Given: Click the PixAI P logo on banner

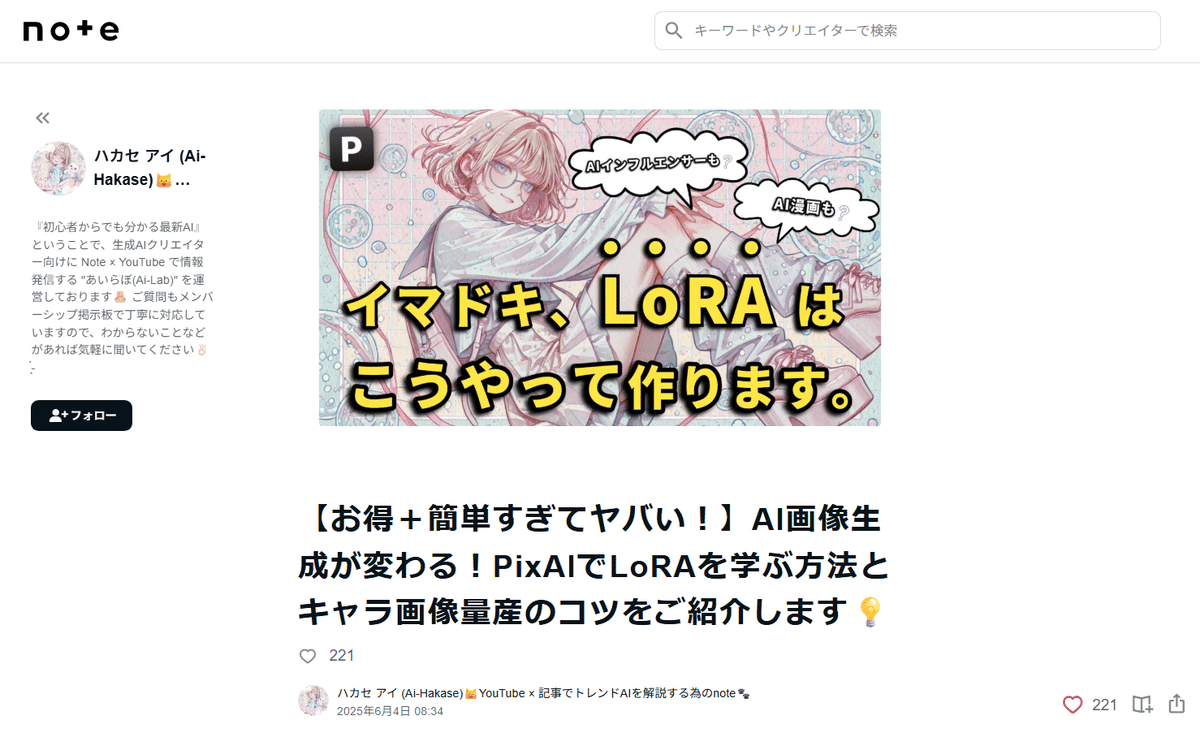Looking at the screenshot, I should coord(351,149).
